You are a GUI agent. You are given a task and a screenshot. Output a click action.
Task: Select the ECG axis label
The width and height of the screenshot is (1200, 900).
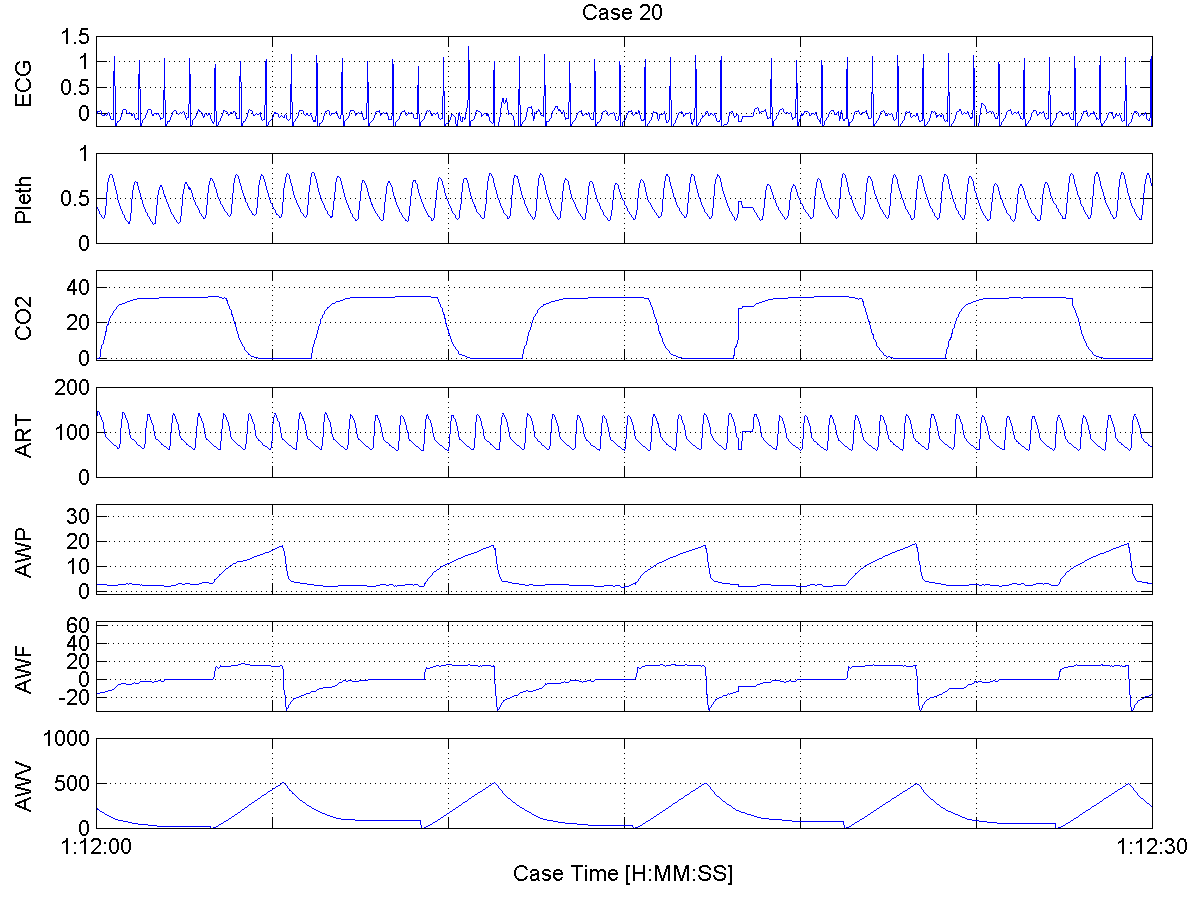[x=23, y=82]
